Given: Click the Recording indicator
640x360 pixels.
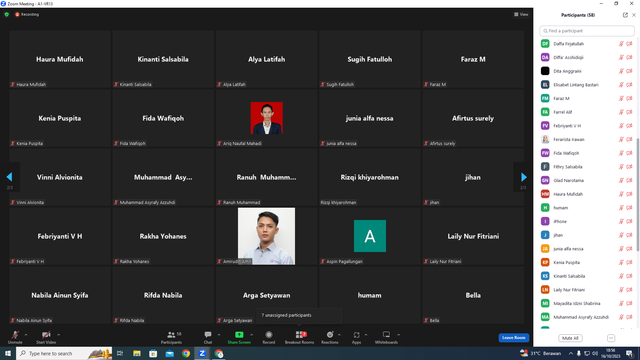Looking at the screenshot, I should pos(27,14).
